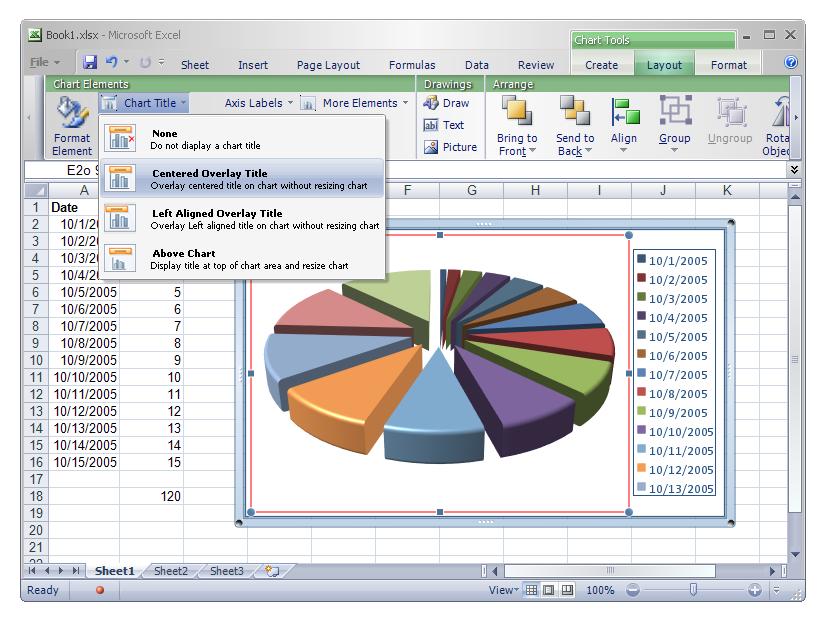Click the Rotate Object icon
The image size is (820, 621).
[780, 111]
